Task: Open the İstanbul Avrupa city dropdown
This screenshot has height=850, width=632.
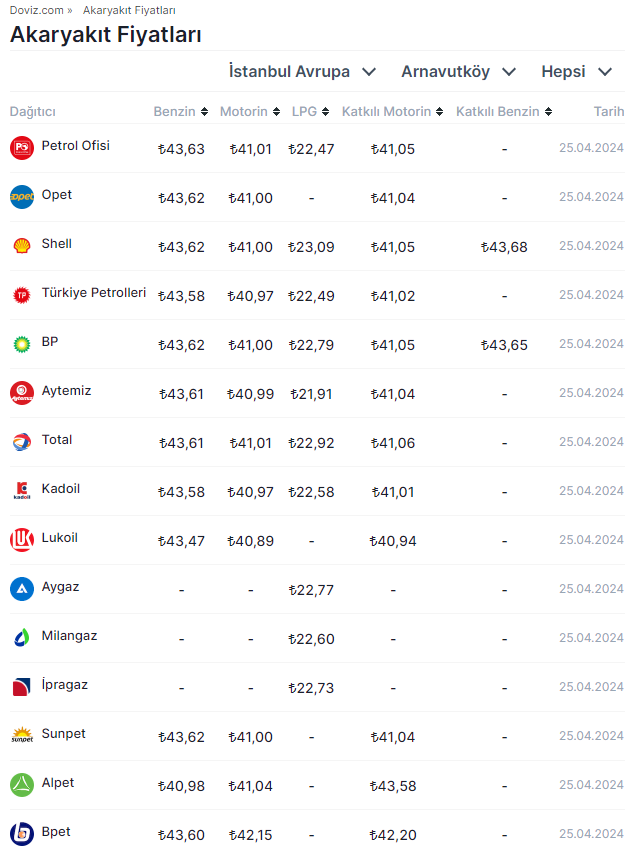Action: pos(302,72)
